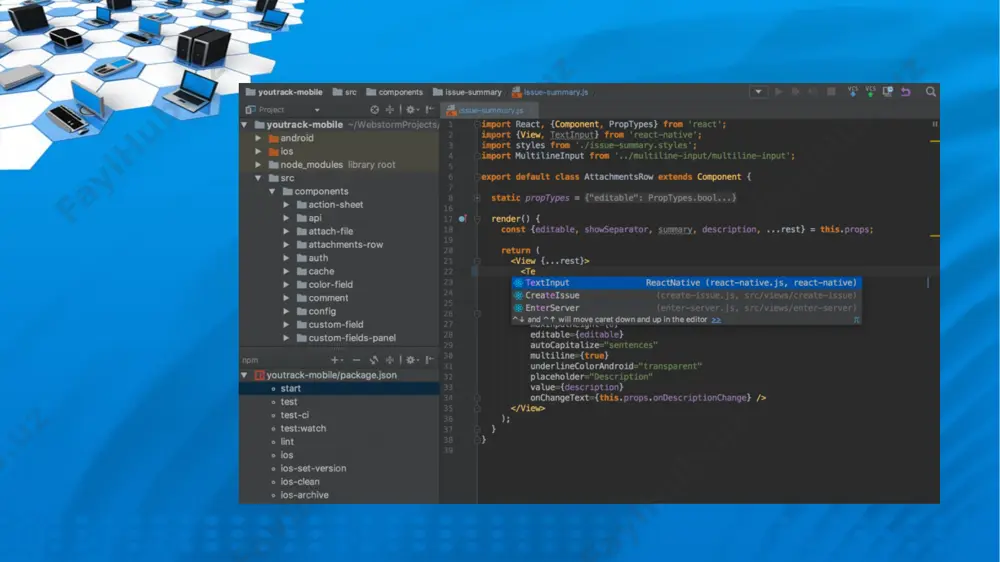Select the auth folder in project tree

click(318, 258)
